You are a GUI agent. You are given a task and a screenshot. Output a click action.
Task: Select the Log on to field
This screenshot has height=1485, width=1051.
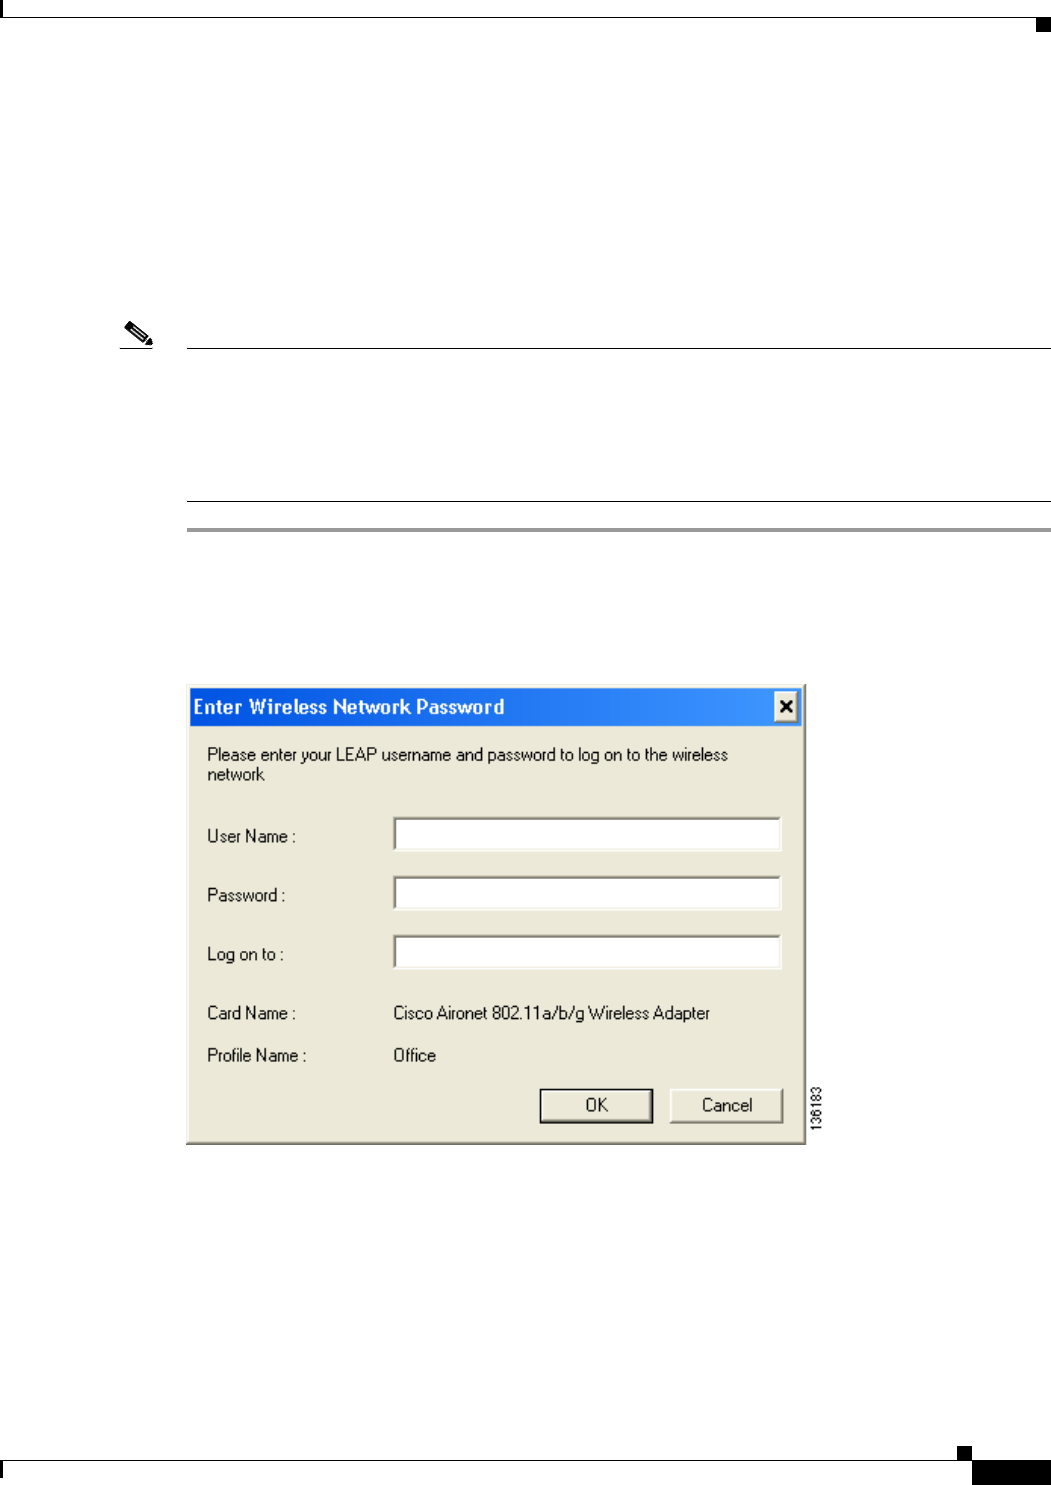pos(587,952)
